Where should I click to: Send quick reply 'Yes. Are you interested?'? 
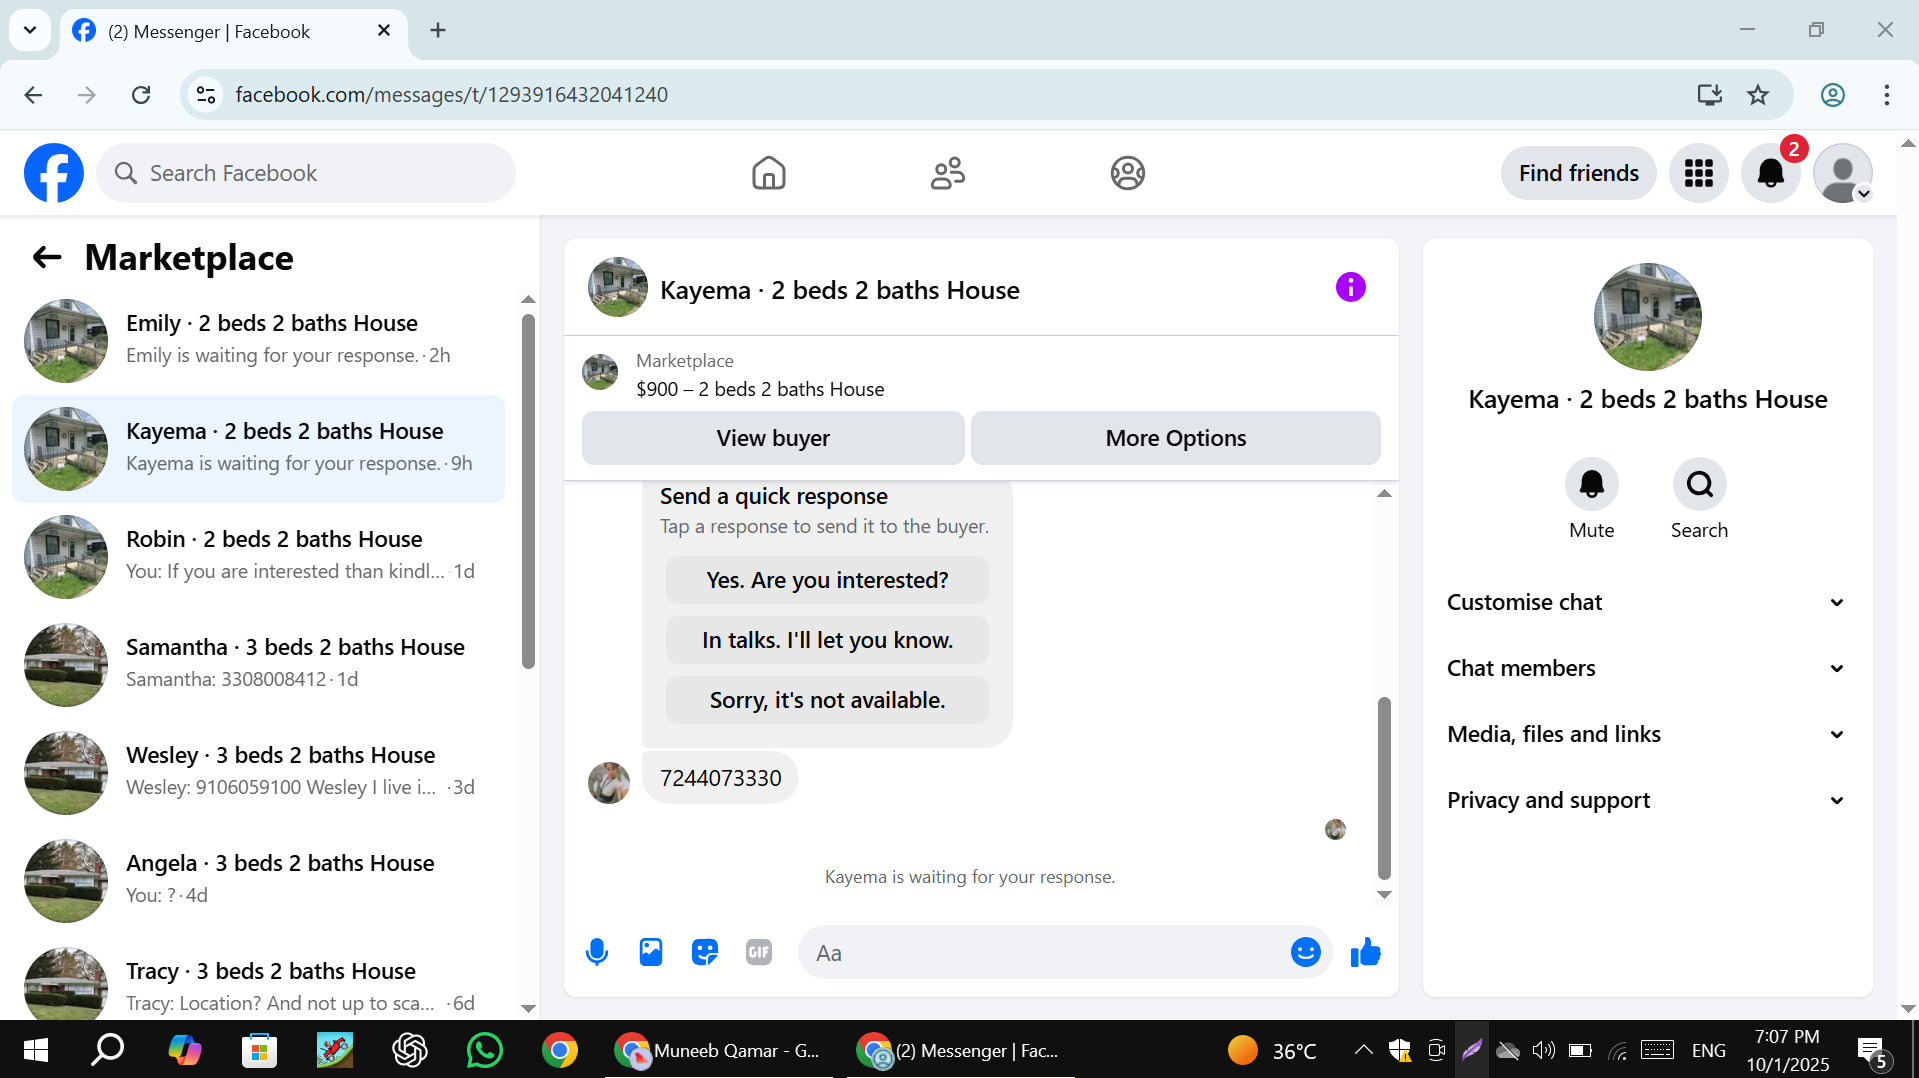coord(827,580)
